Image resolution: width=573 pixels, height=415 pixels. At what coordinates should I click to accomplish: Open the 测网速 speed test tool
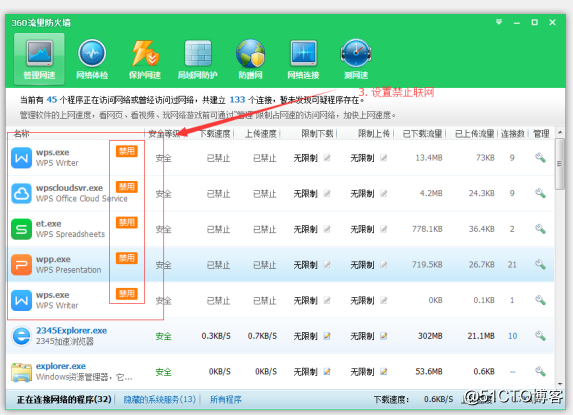click(x=356, y=59)
